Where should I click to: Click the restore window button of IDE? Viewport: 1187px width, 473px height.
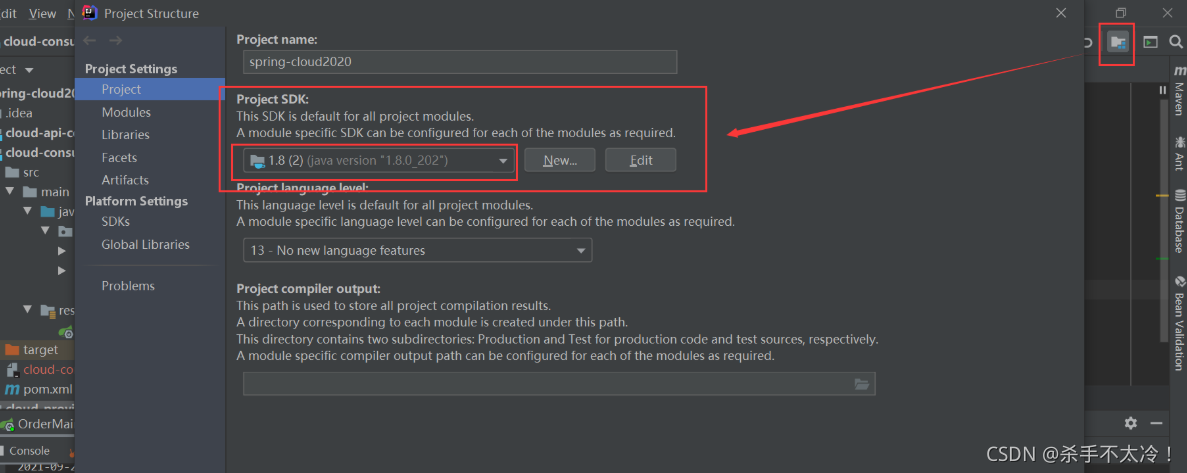tap(1121, 12)
